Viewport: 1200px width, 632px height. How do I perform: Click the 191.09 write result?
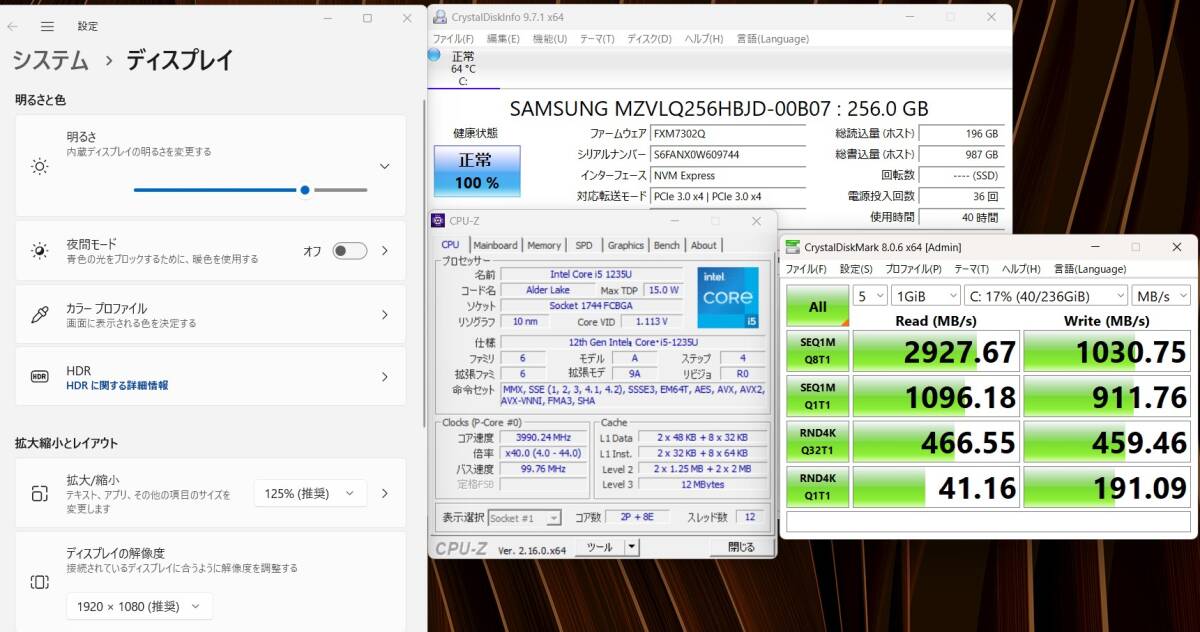(1107, 487)
